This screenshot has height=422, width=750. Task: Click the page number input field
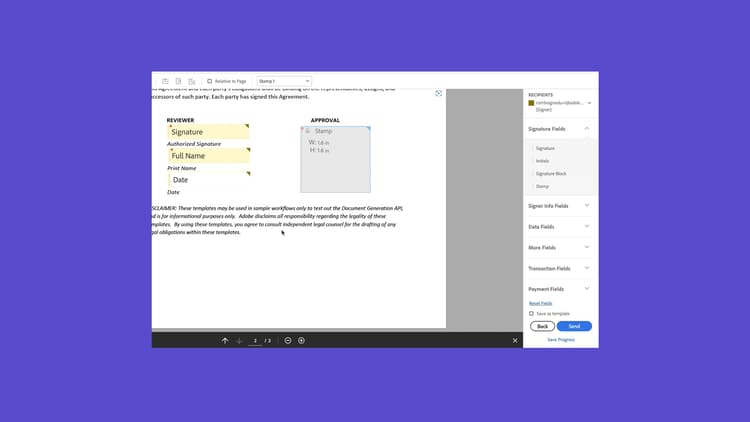(x=255, y=341)
